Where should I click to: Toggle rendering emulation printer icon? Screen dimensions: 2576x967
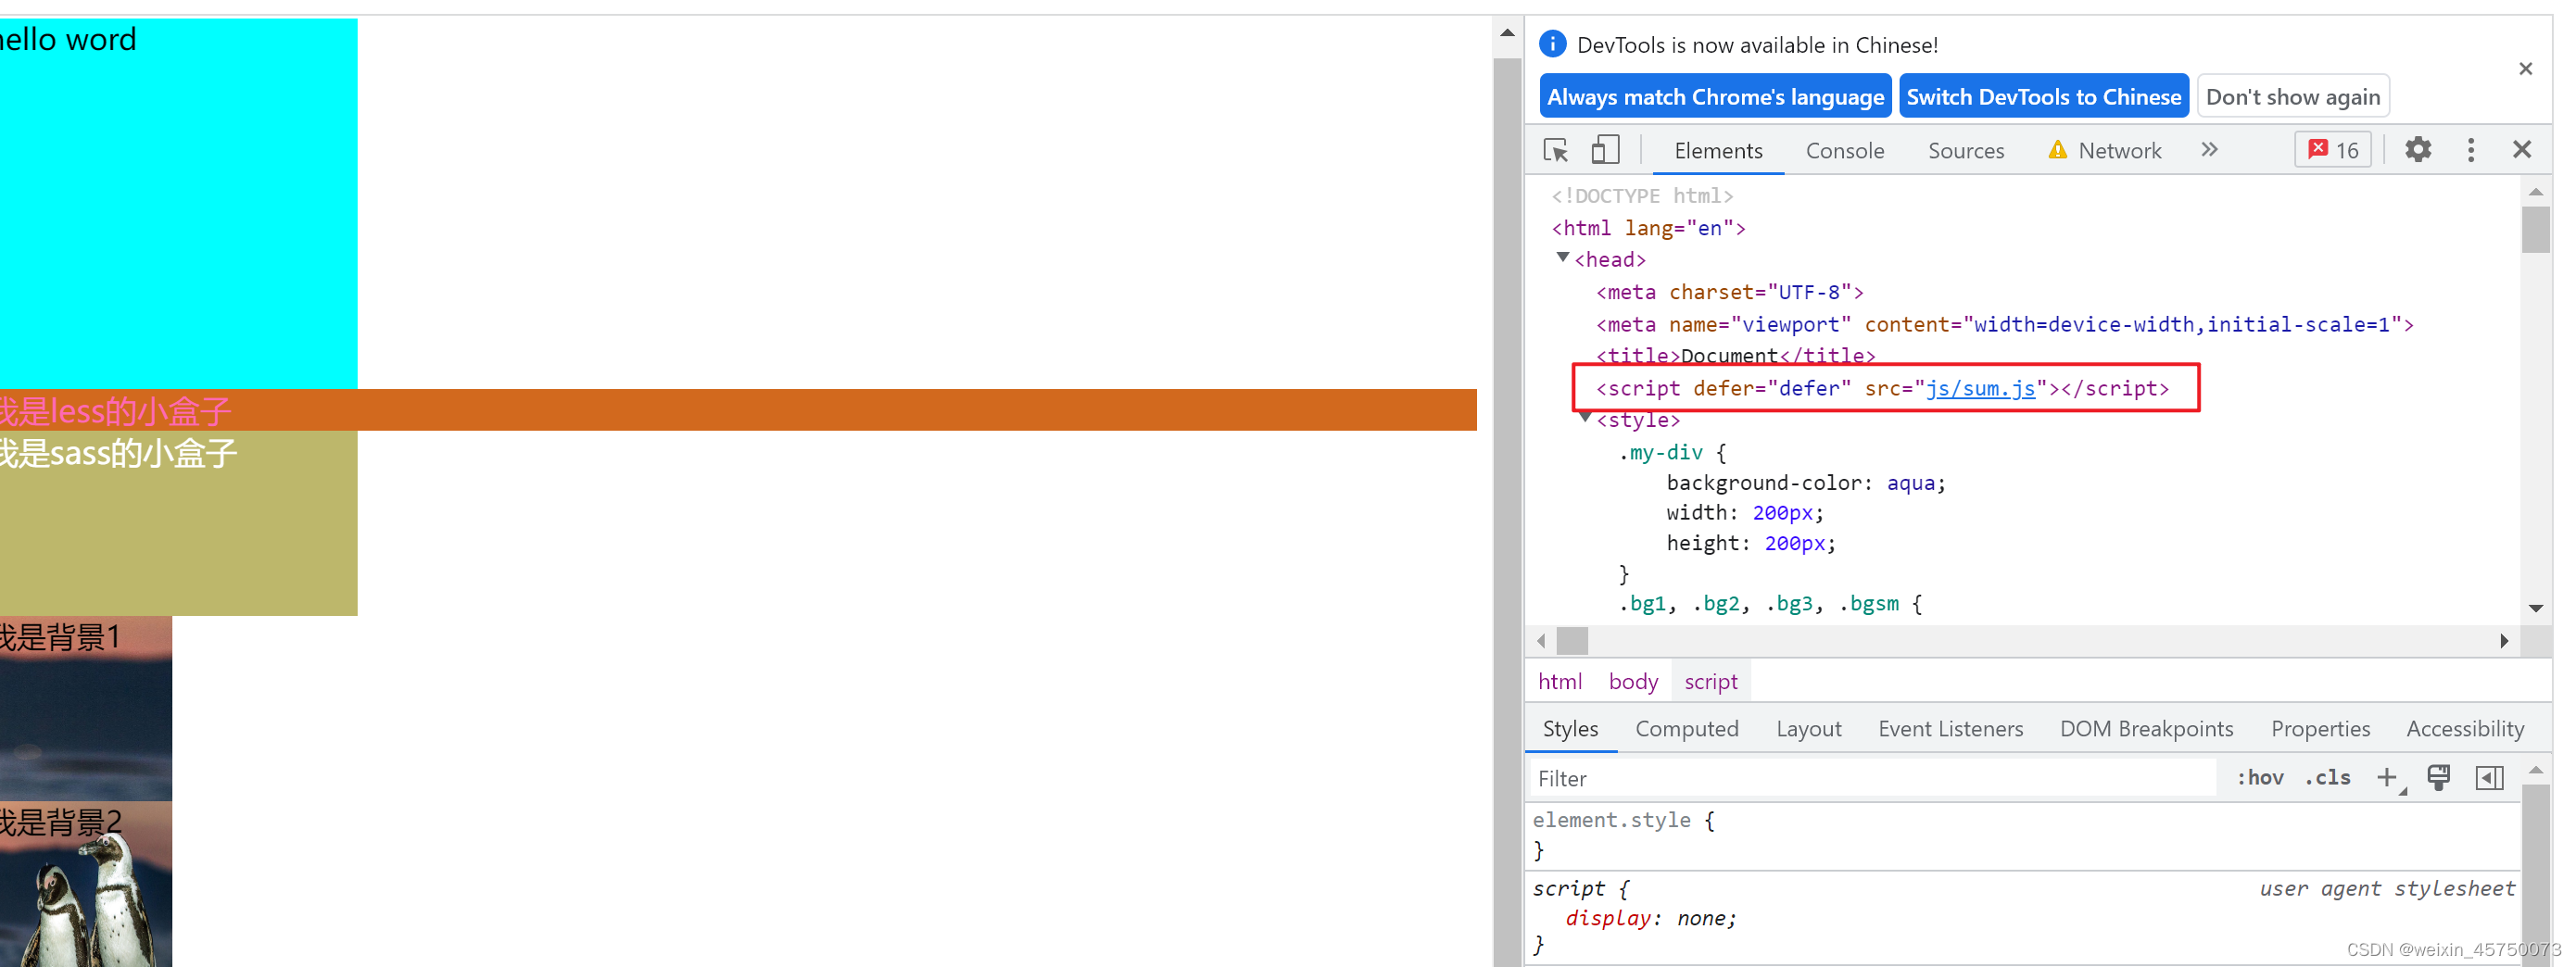tap(2439, 777)
